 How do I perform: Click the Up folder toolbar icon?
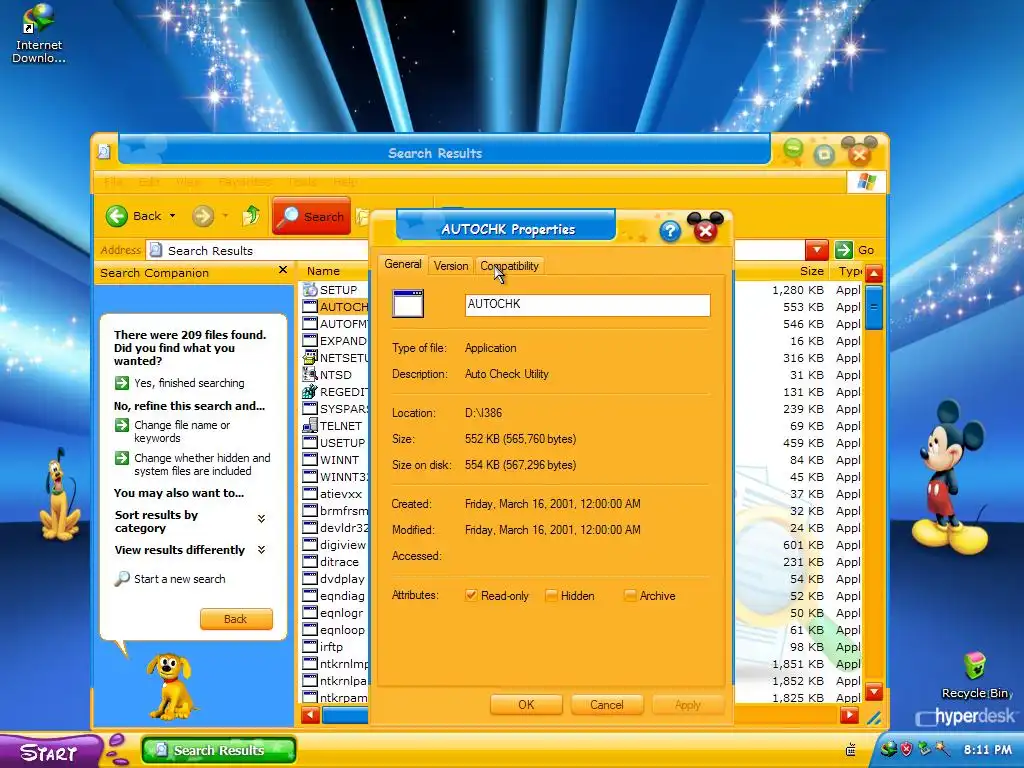click(x=251, y=216)
